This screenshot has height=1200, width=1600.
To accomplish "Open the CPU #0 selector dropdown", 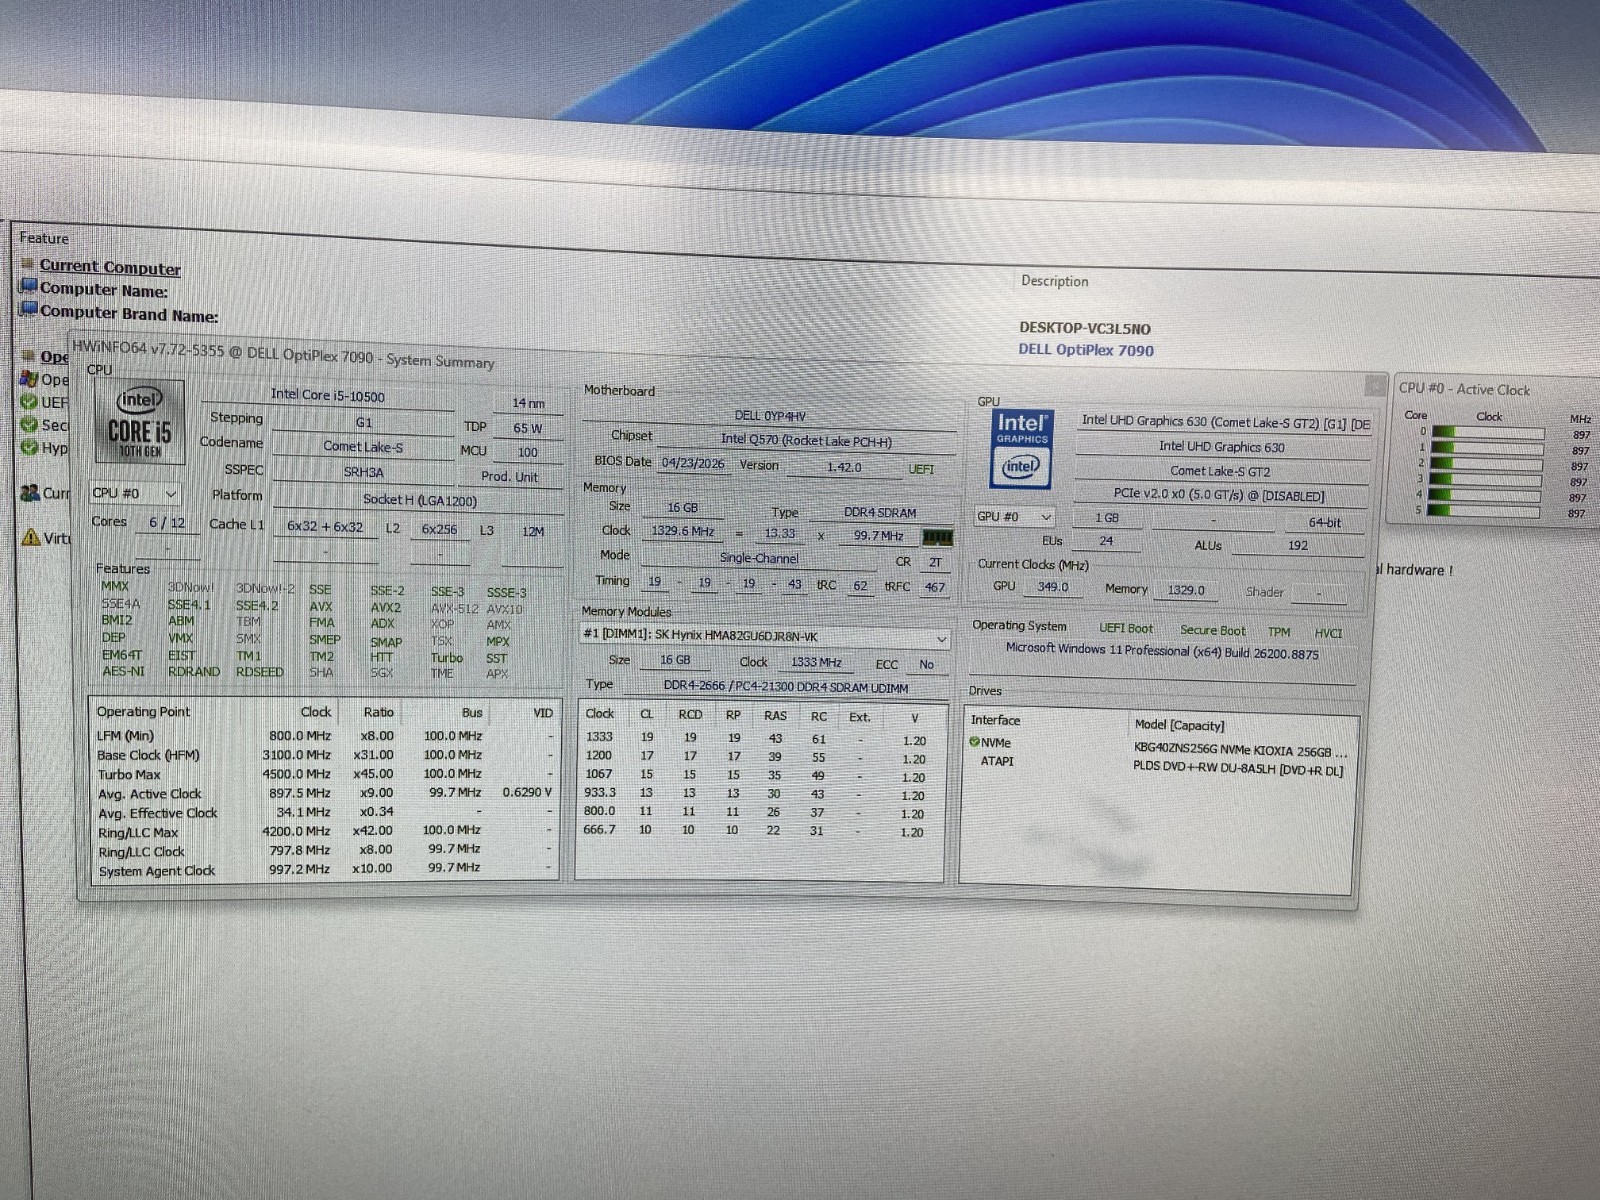I will coord(135,493).
